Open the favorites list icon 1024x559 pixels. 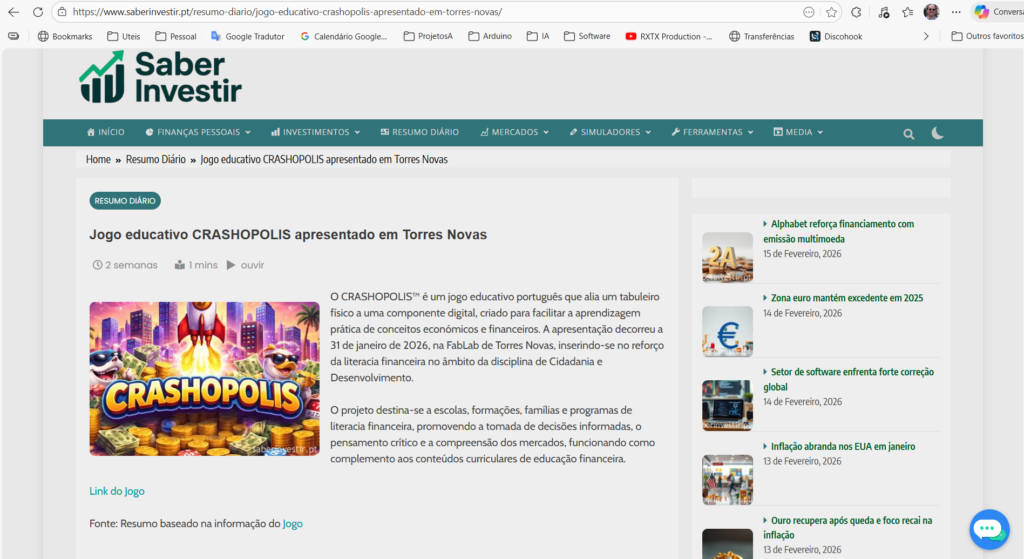point(907,12)
